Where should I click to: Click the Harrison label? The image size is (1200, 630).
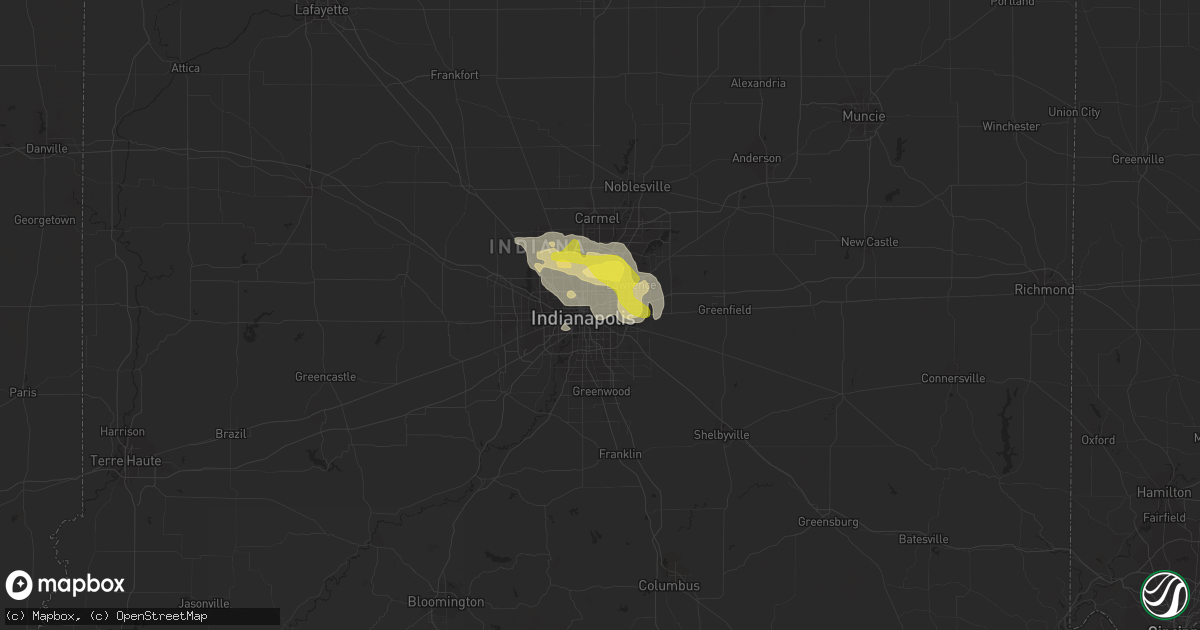coord(122,431)
